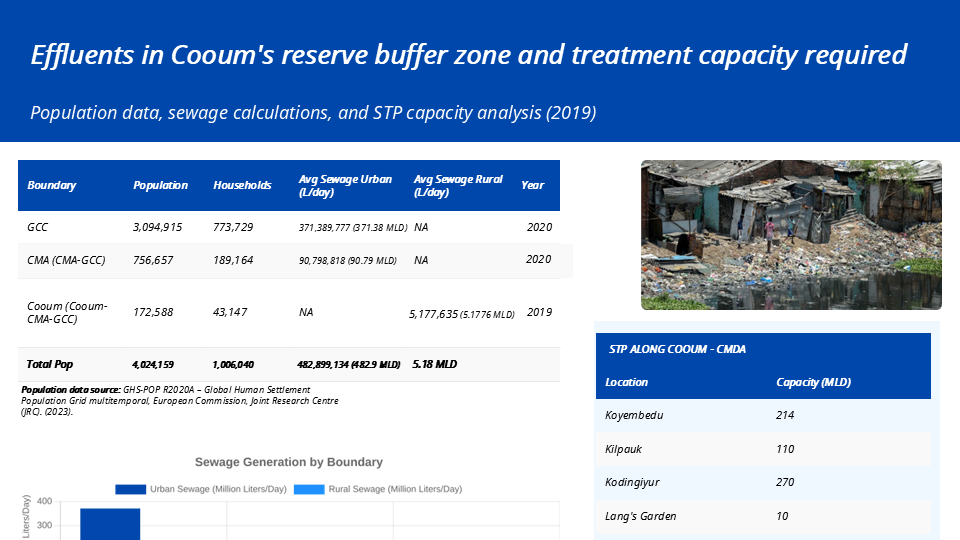Image resolution: width=960 pixels, height=540 pixels.
Task: Click the STP ALONG COOUM - CMDA heading
Action: click(677, 350)
